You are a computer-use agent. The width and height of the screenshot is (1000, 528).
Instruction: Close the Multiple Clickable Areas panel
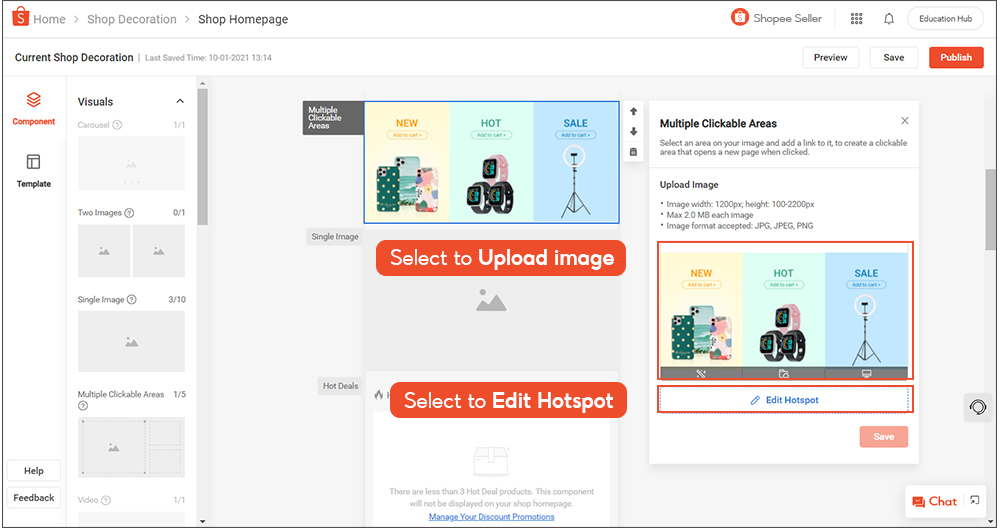pyautogui.click(x=904, y=121)
